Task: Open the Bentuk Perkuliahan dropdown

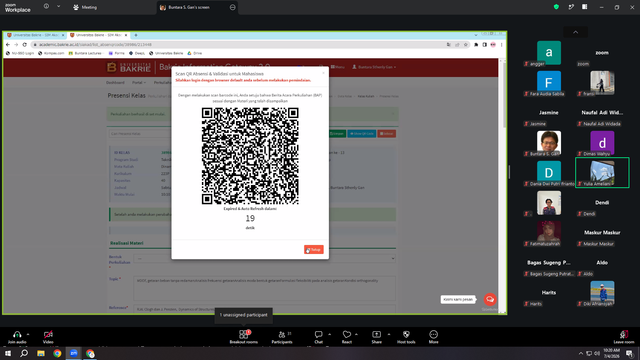Action: coord(264,258)
